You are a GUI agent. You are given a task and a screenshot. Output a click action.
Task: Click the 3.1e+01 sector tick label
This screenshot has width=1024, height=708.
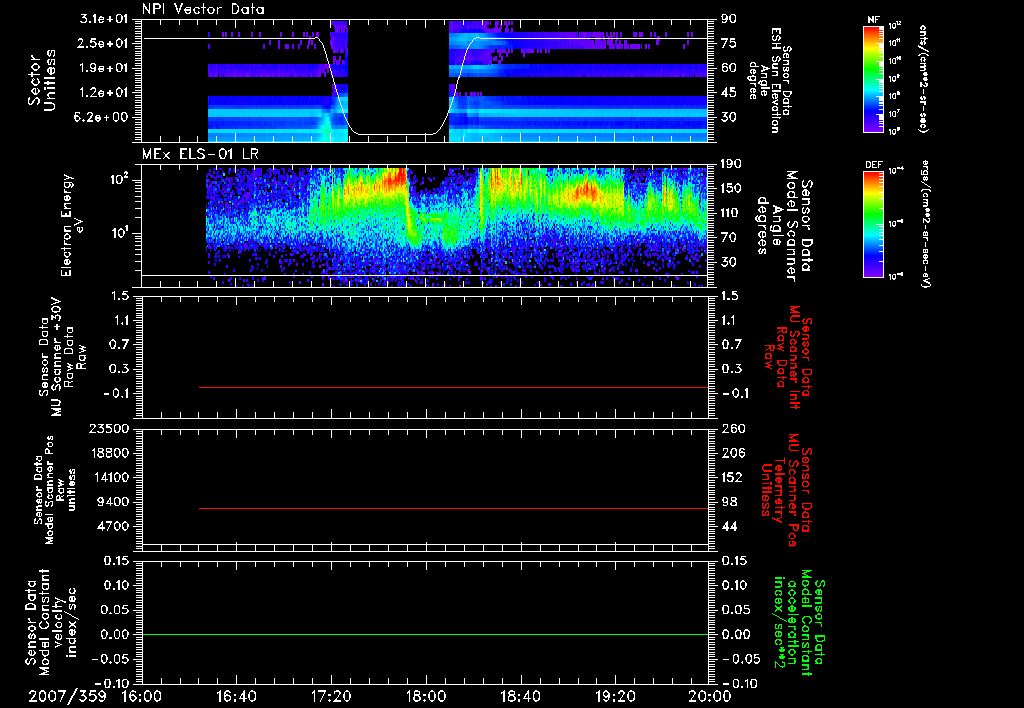click(106, 19)
